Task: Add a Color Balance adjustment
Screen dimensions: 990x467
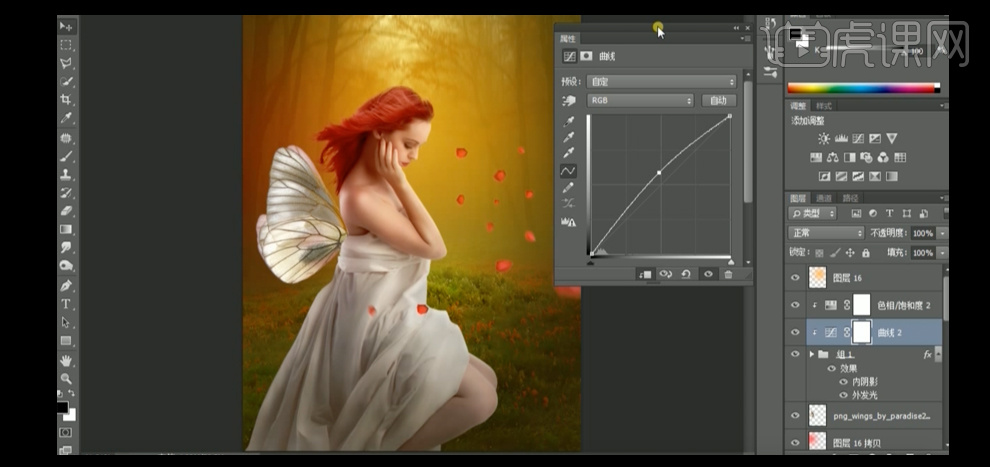Action: click(x=833, y=157)
